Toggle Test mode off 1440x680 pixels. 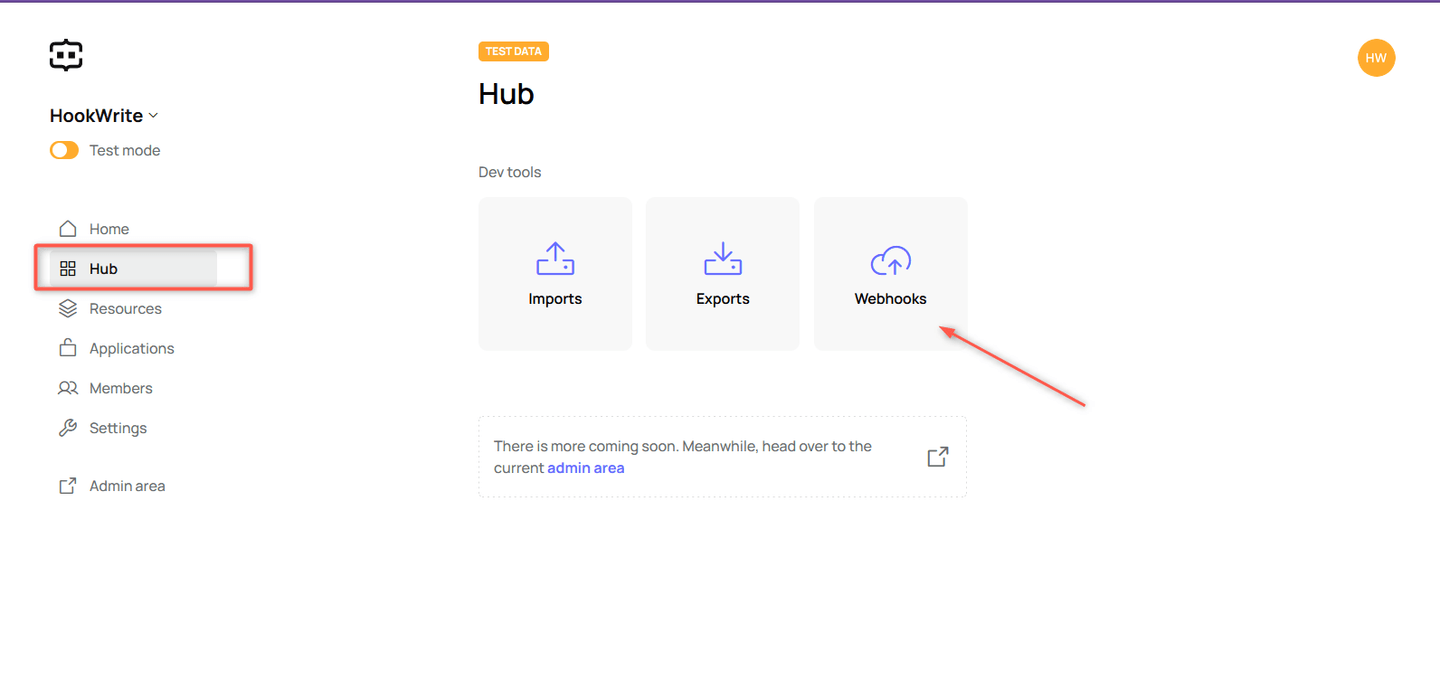[x=64, y=149]
